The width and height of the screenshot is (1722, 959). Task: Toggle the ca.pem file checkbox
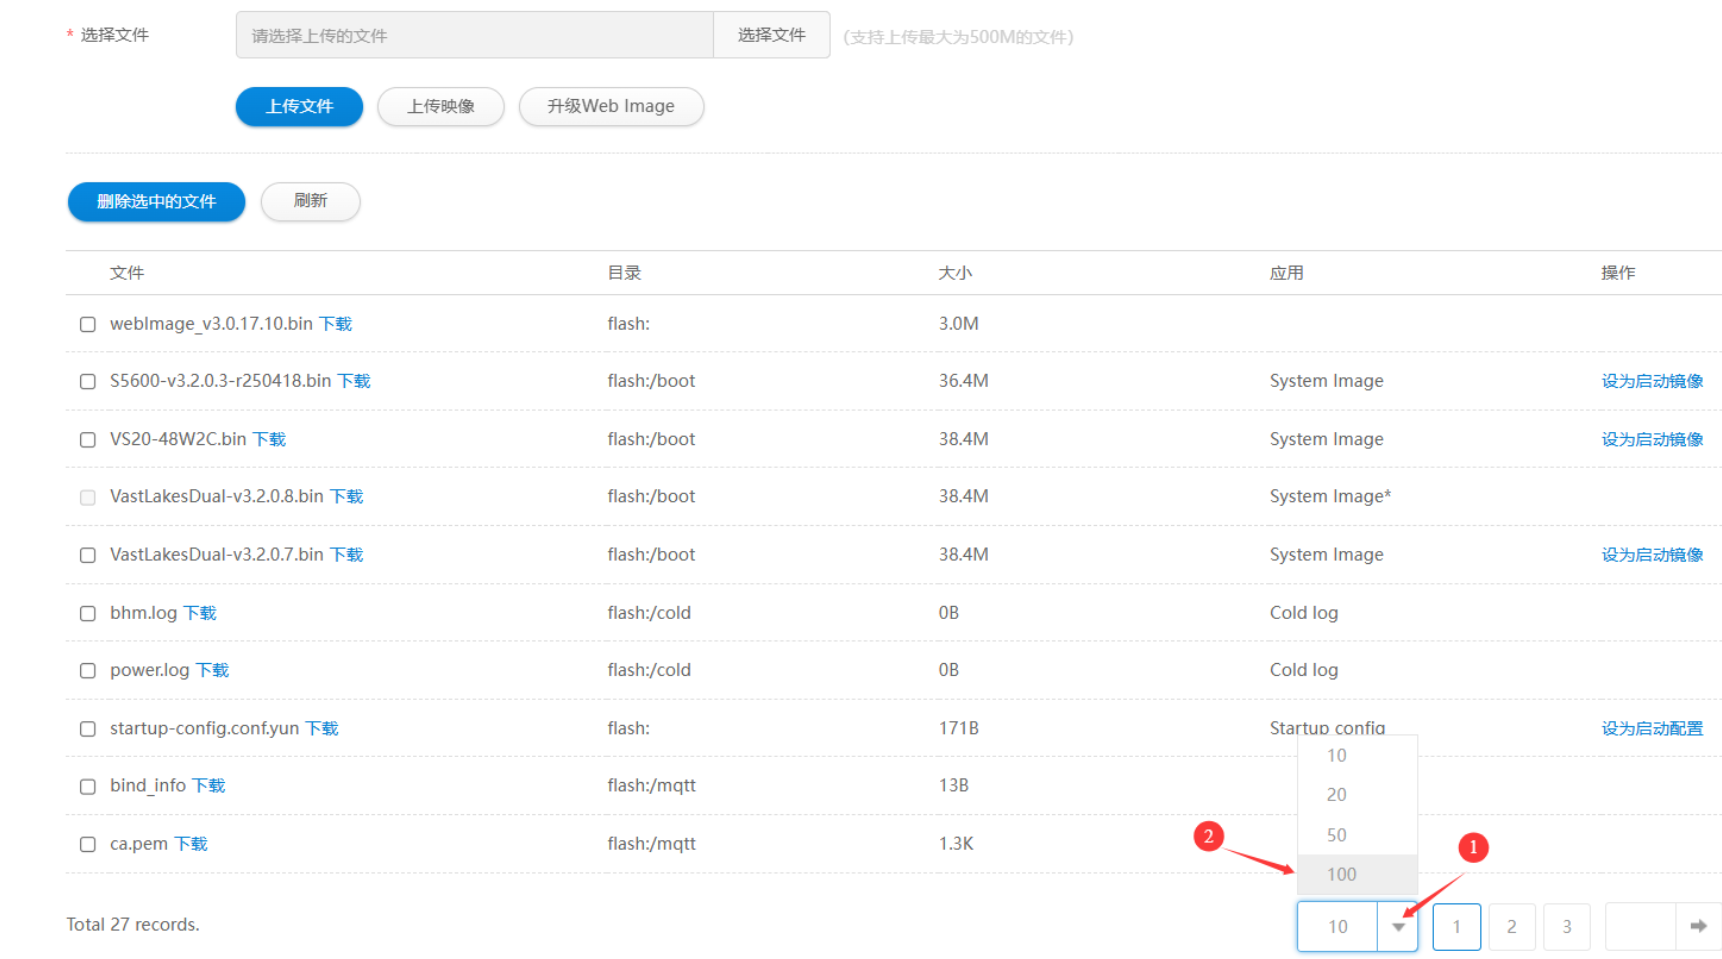88,844
